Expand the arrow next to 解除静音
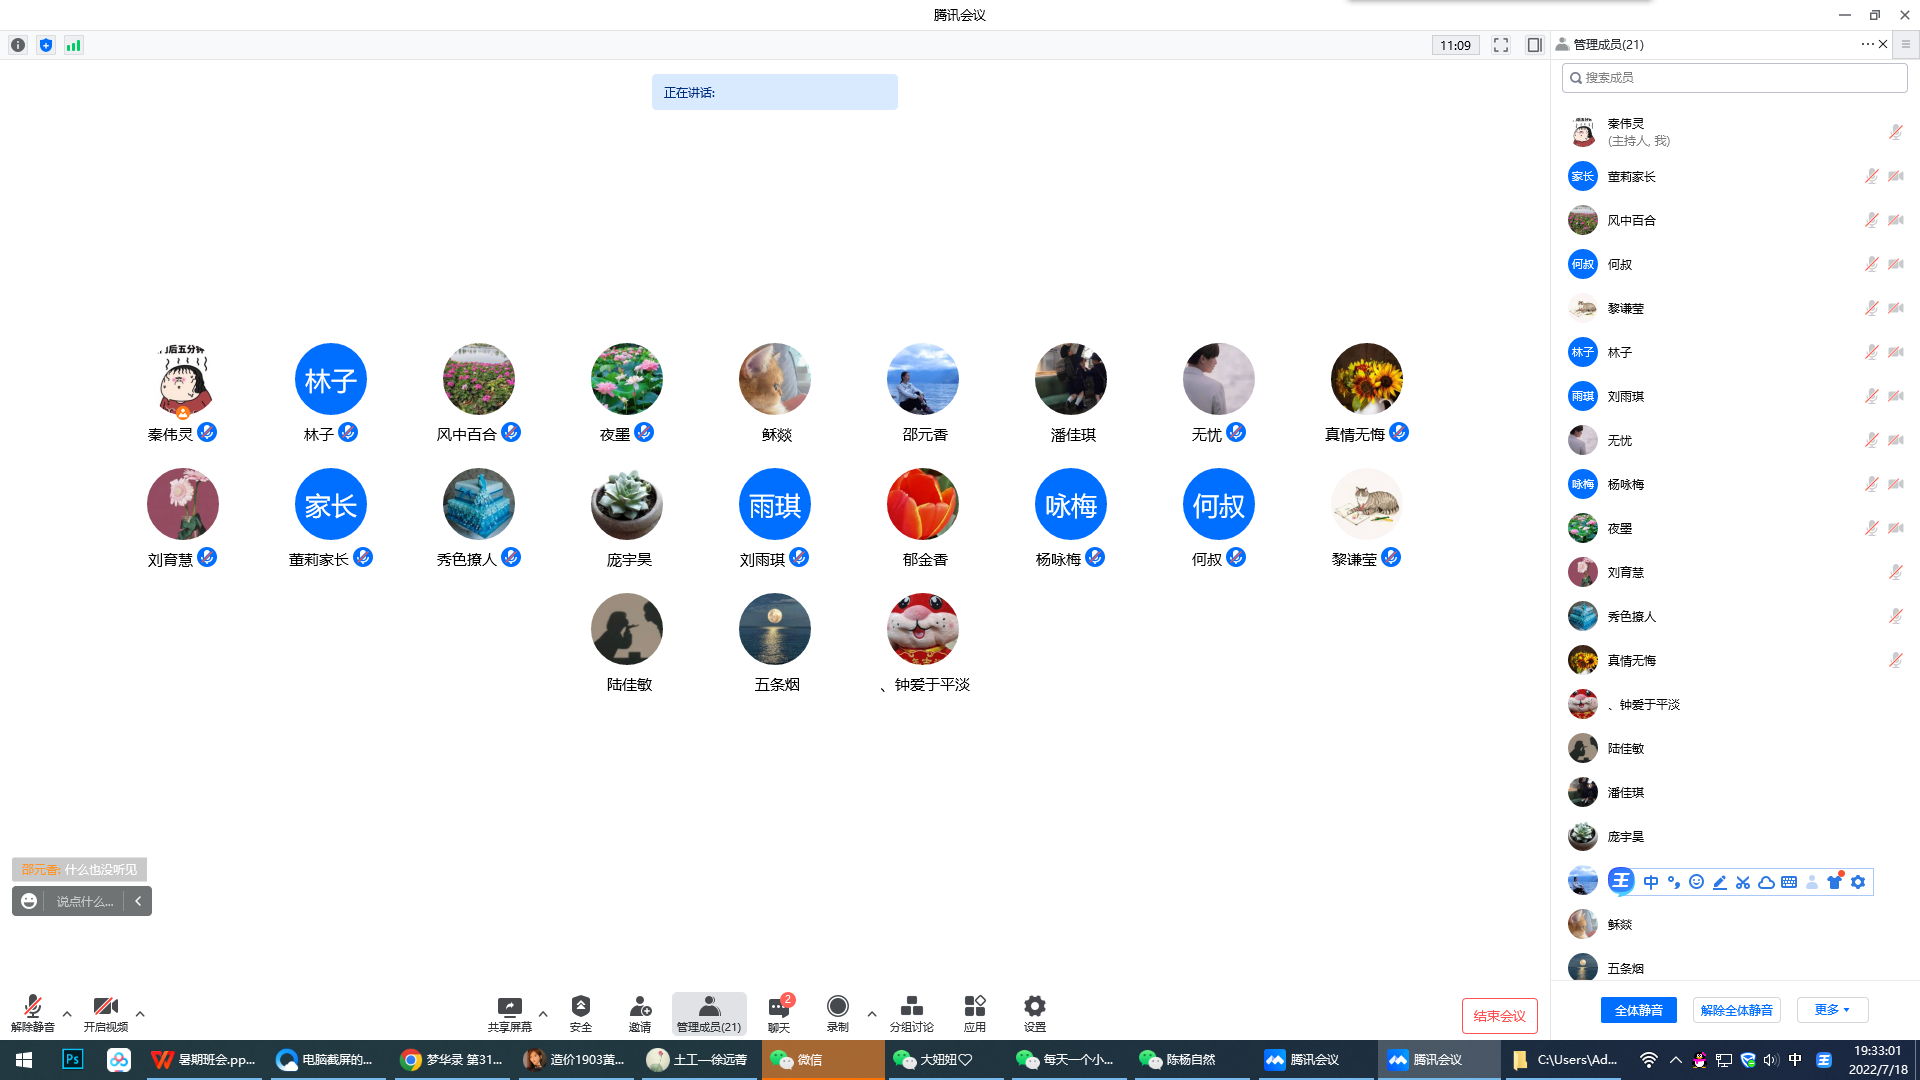This screenshot has width=1920, height=1080. click(x=67, y=1014)
